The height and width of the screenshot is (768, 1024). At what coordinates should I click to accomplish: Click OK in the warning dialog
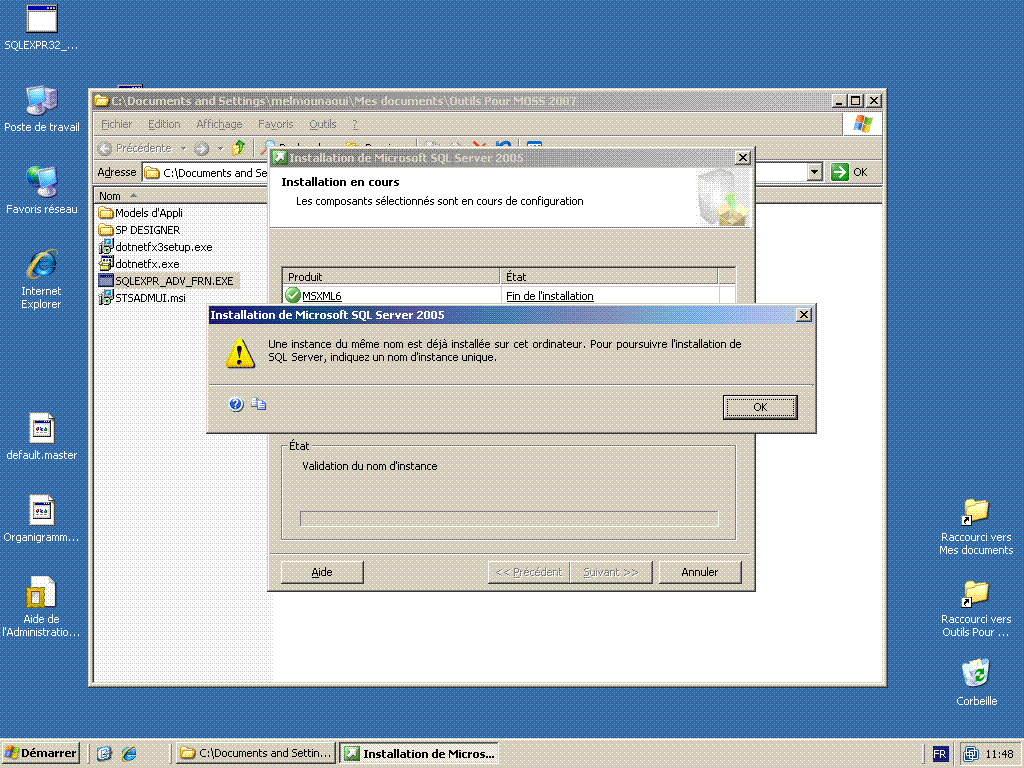pos(760,407)
